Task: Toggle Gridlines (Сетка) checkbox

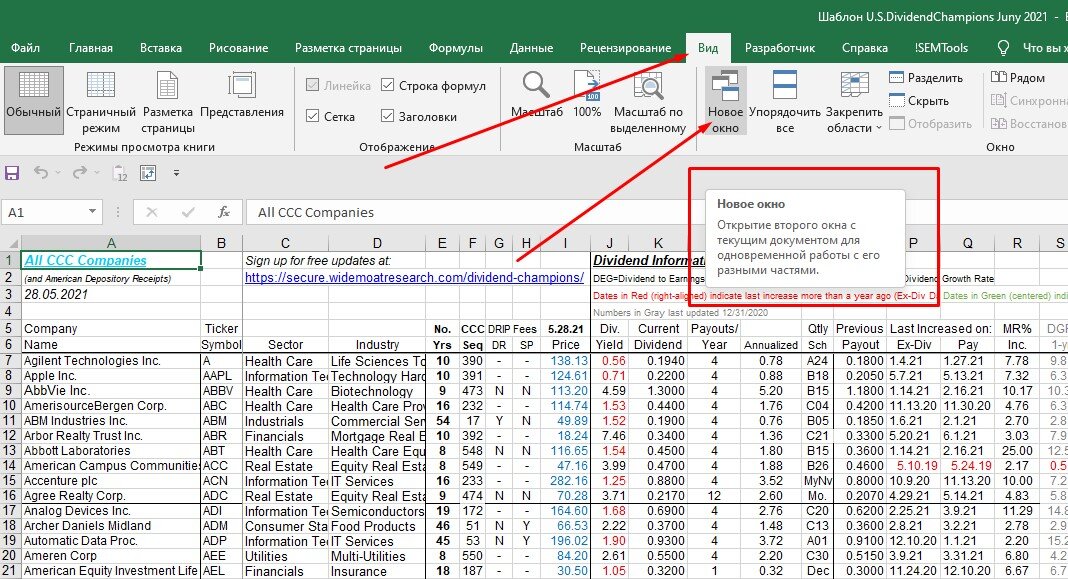Action: click(x=330, y=116)
